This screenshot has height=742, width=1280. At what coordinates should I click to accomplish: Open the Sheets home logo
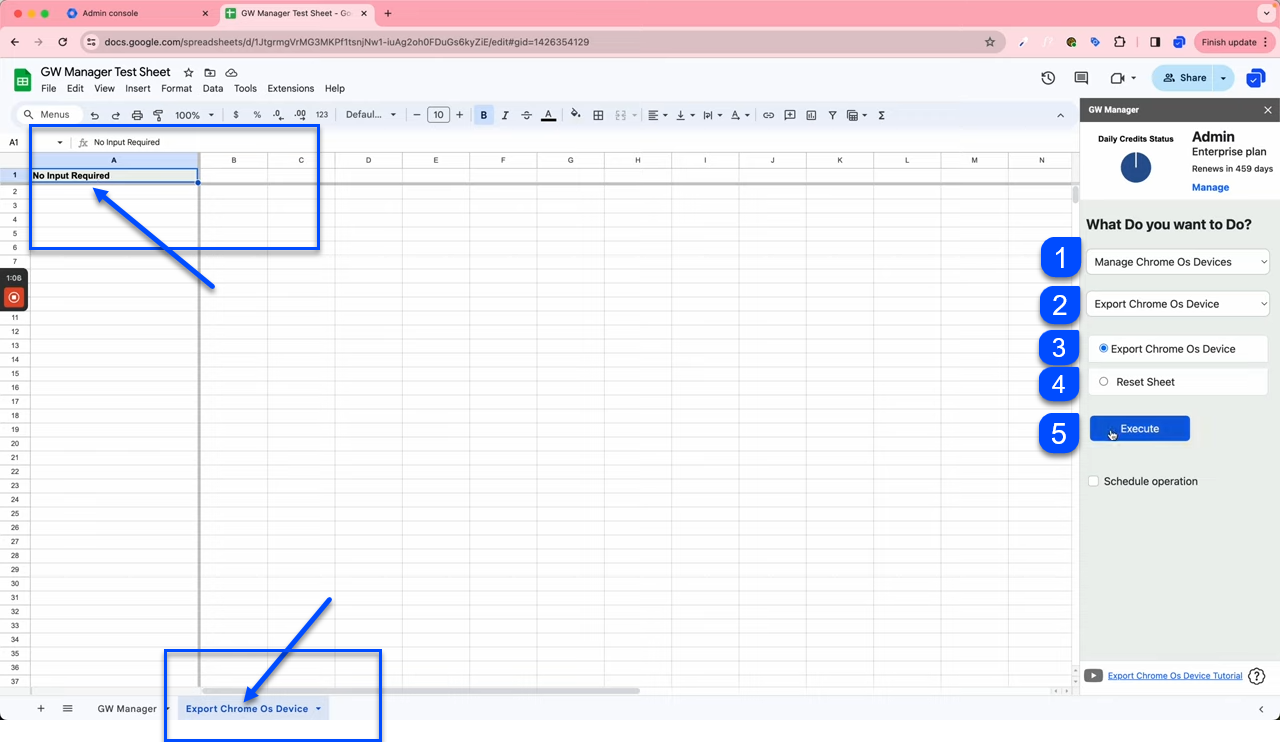pos(22,79)
